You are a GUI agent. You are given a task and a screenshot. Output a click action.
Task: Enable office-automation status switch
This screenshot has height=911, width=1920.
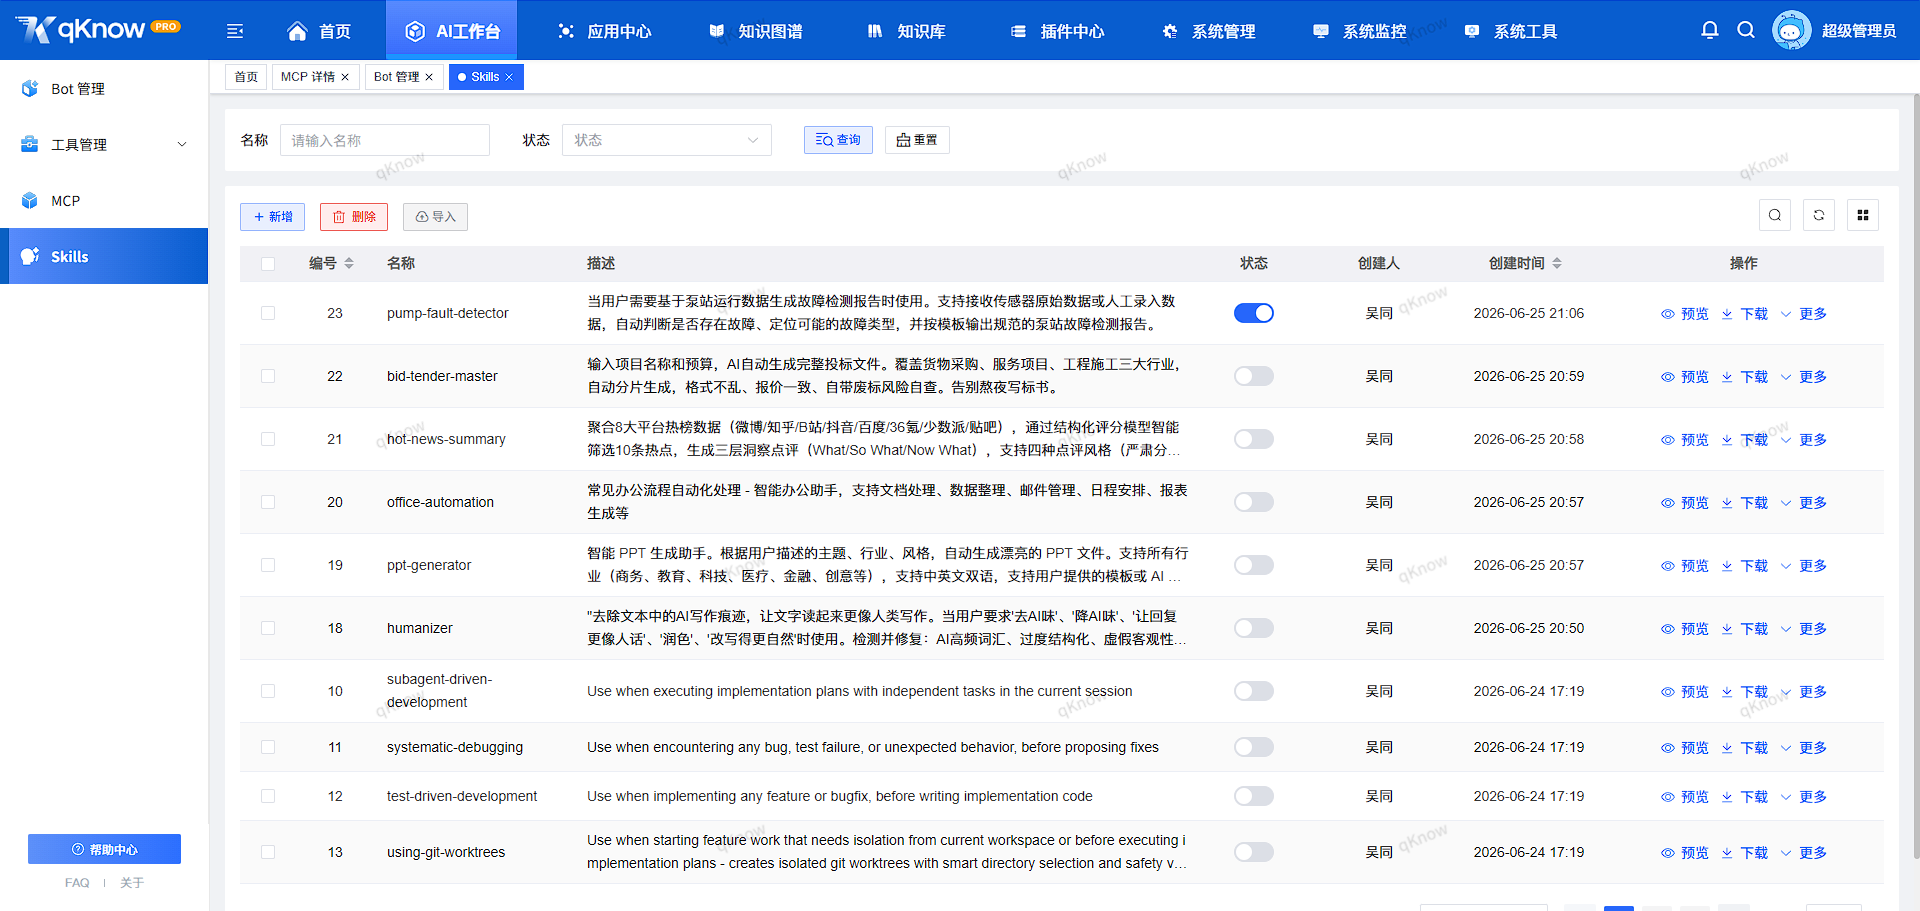pos(1254,502)
